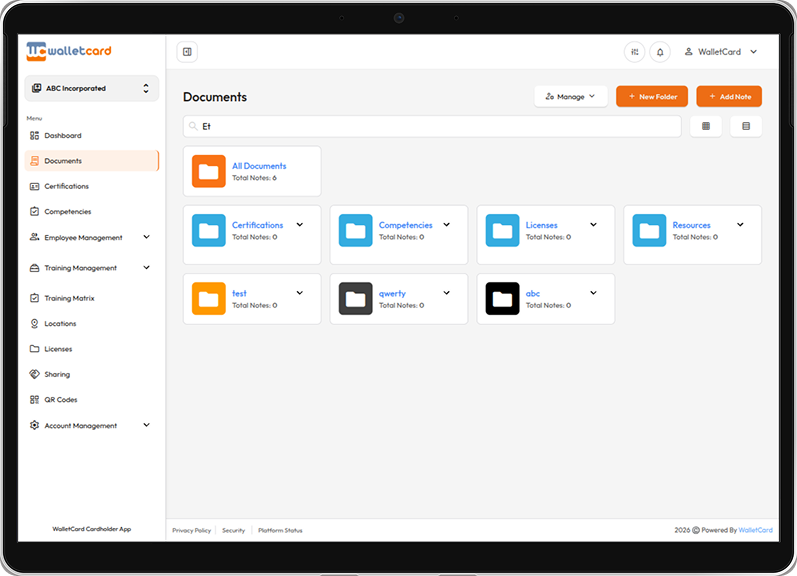Open the orange test folder icon
The width and height of the screenshot is (797, 576).
(208, 298)
